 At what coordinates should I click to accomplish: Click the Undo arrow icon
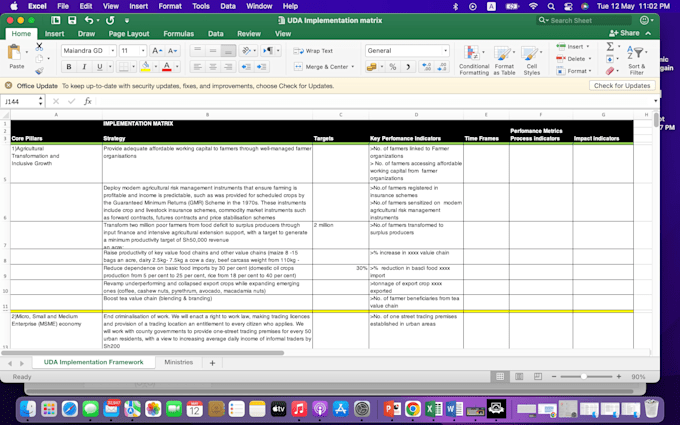point(89,20)
